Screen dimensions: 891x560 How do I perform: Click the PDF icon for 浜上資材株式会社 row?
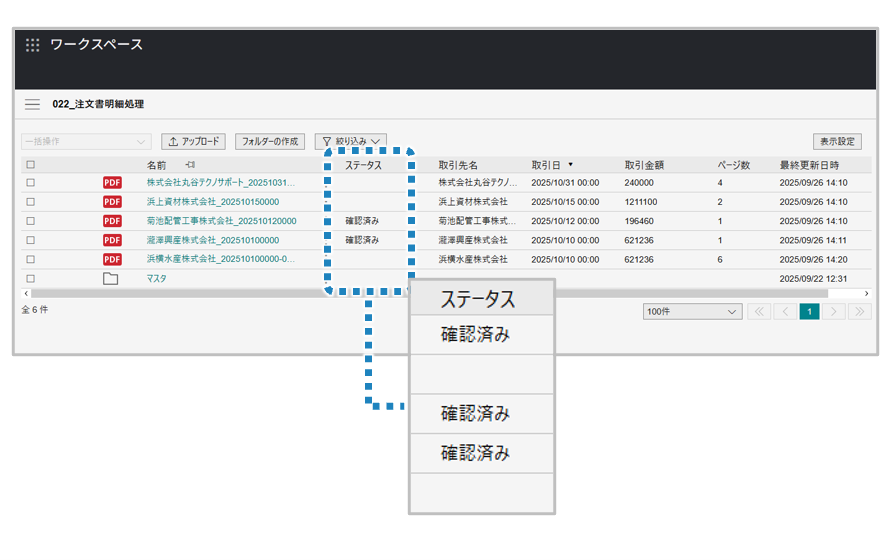[x=112, y=202]
